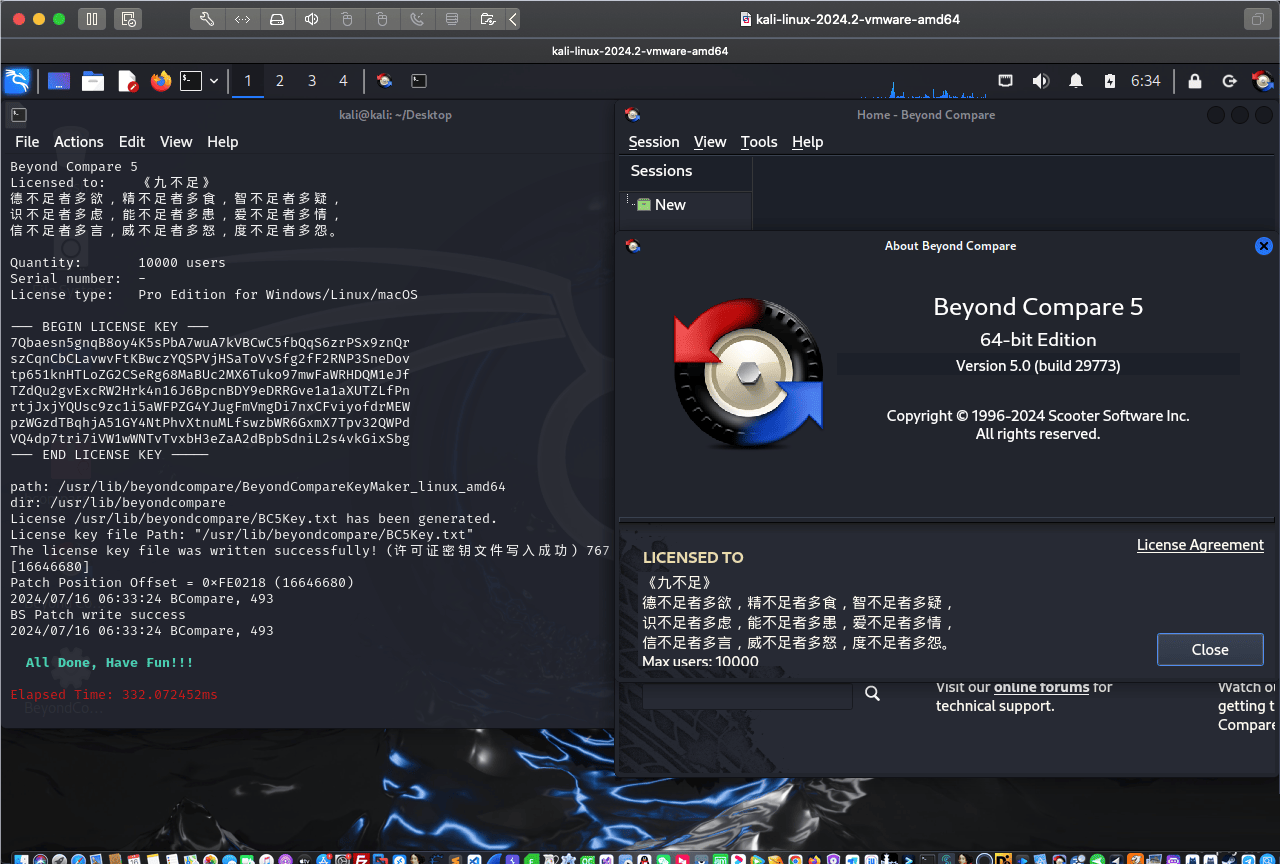
Task: Open the Kali panel volume control
Action: 1041,81
